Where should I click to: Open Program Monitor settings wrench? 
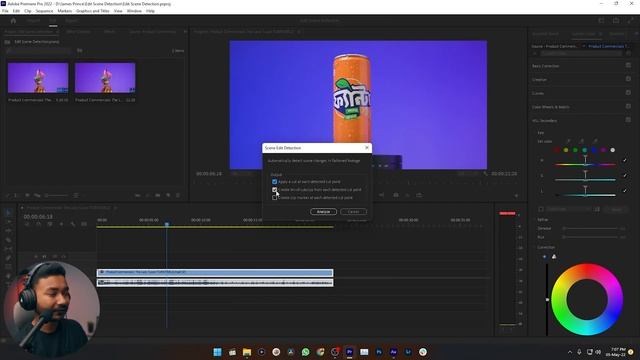[485, 174]
